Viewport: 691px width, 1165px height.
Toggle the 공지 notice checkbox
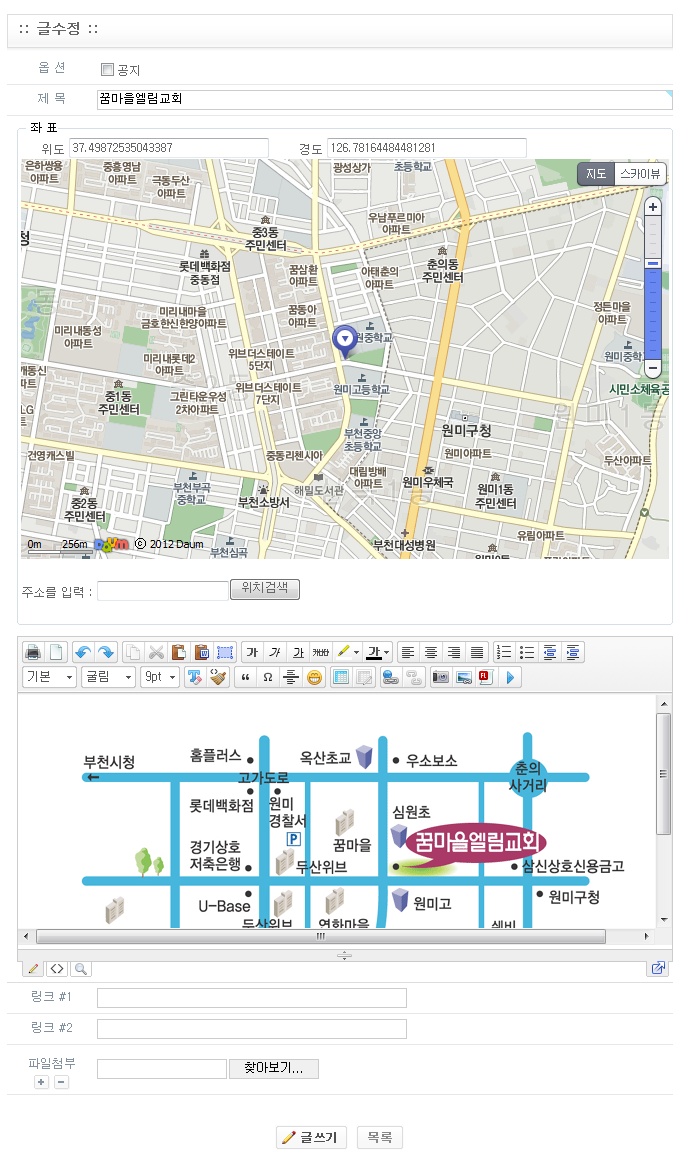click(x=107, y=69)
